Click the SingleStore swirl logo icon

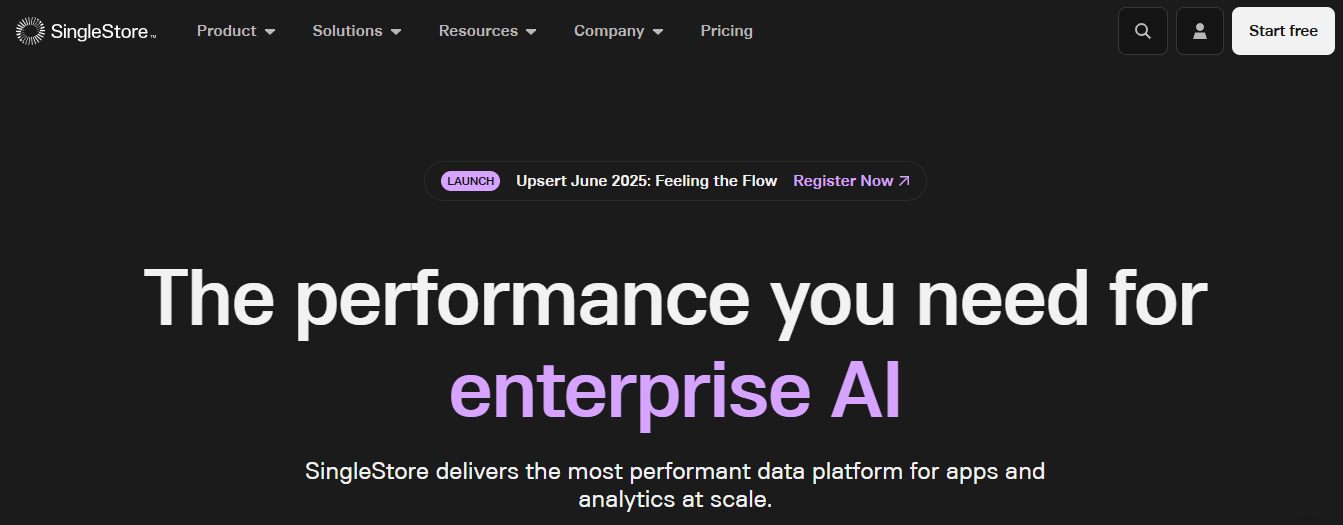(x=30, y=31)
